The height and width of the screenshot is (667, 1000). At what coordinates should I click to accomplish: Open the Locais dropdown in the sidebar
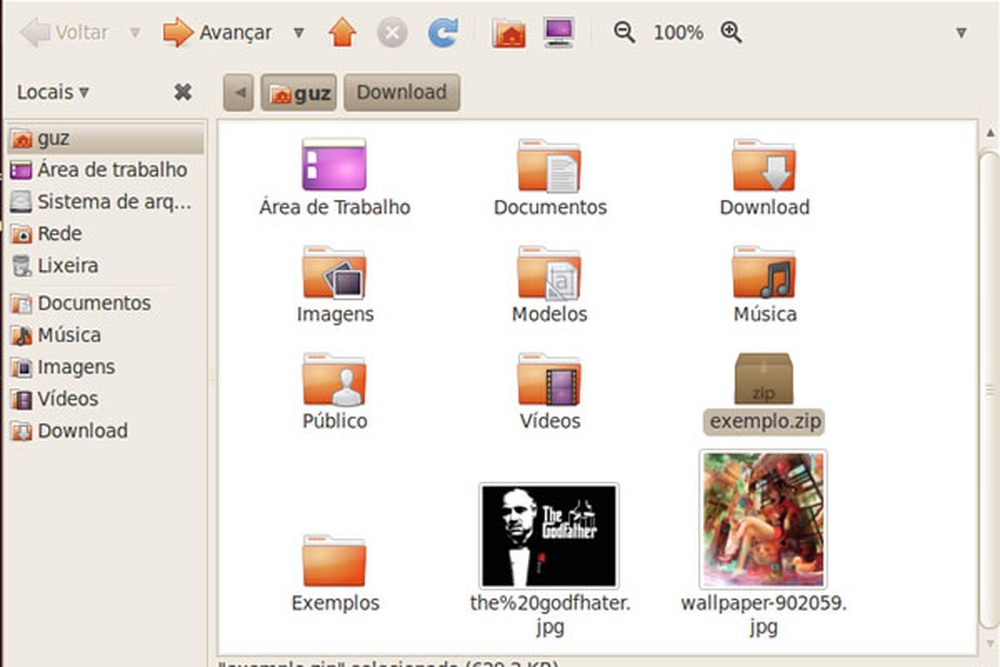[x=52, y=91]
